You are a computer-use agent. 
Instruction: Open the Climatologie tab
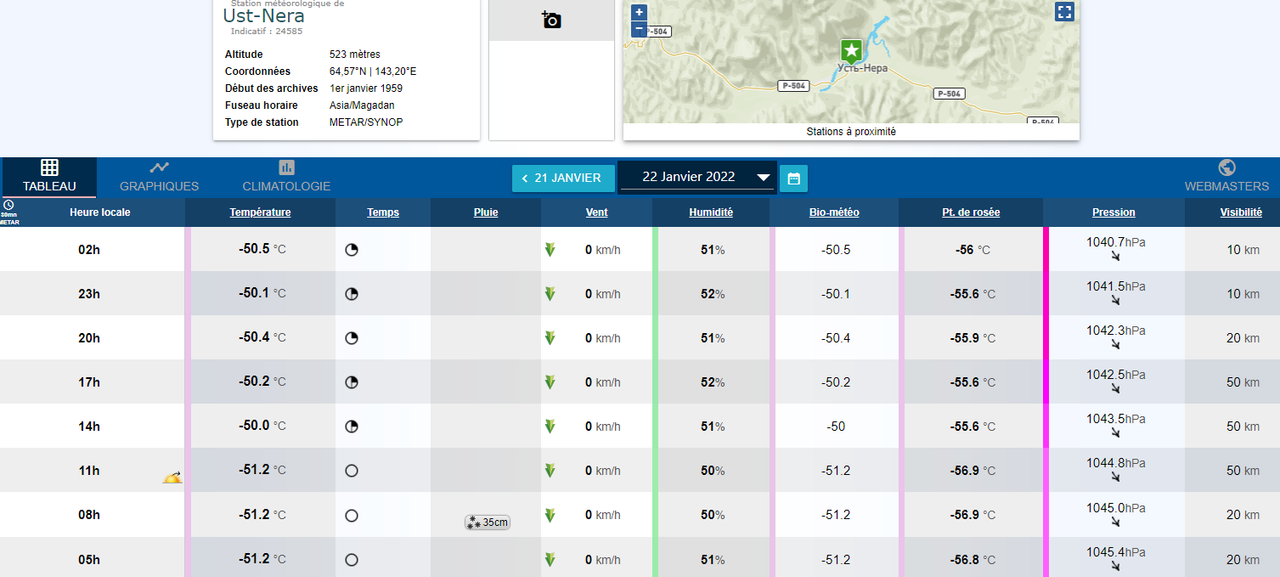286,177
